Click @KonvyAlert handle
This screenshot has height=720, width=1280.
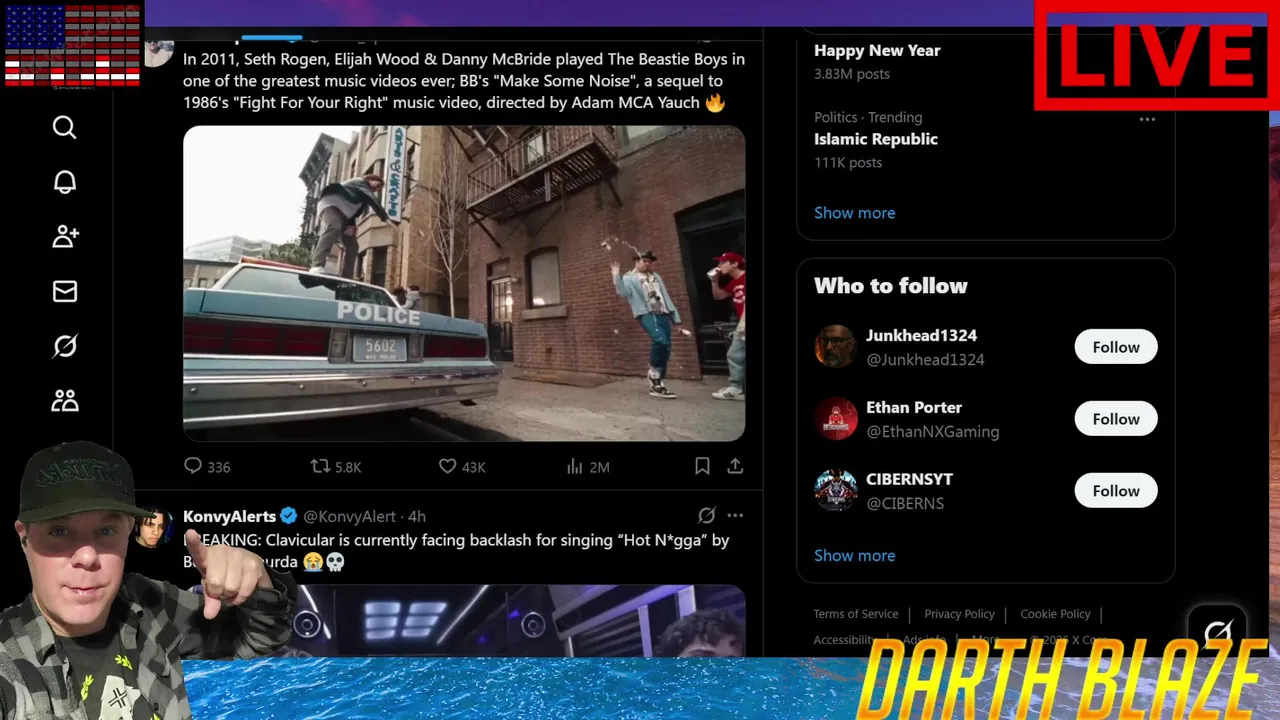[x=349, y=516]
